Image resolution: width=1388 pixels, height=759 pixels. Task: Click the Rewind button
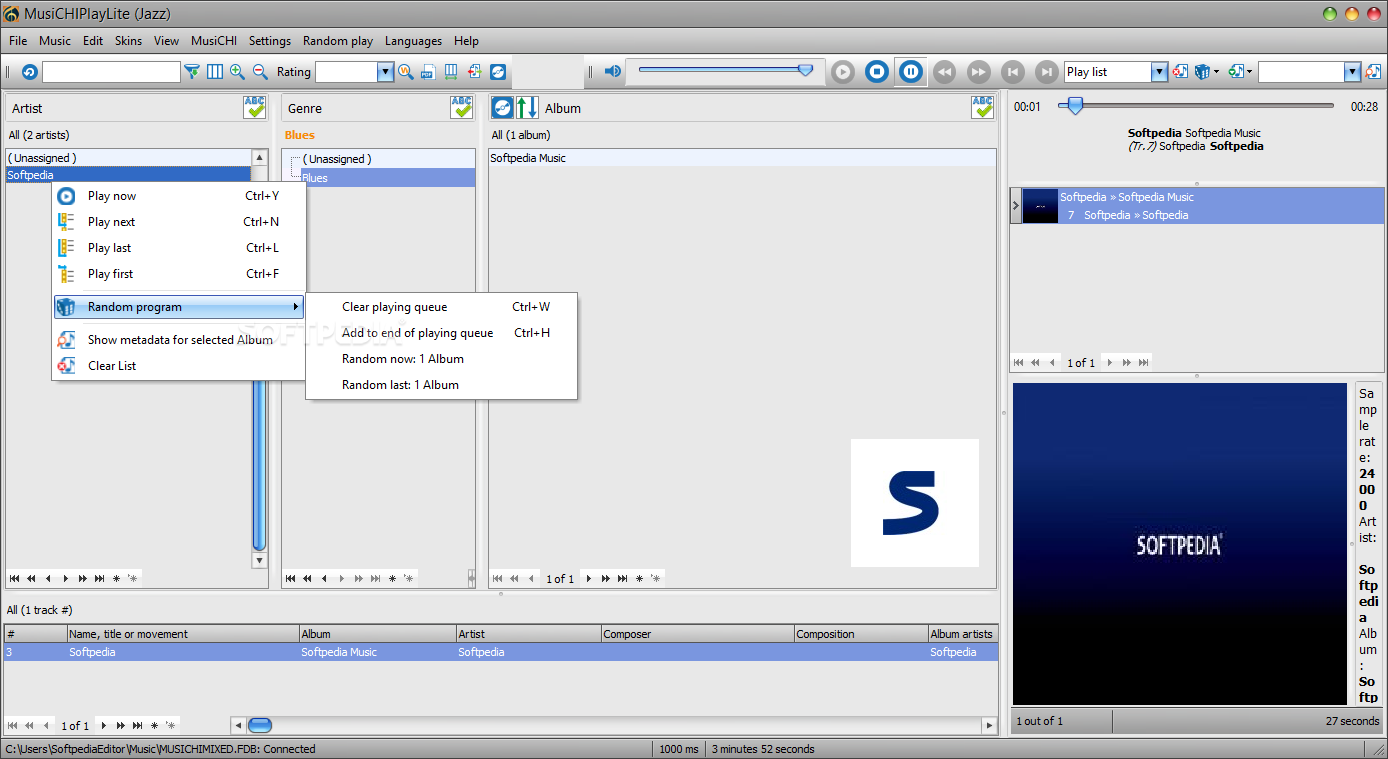944,72
